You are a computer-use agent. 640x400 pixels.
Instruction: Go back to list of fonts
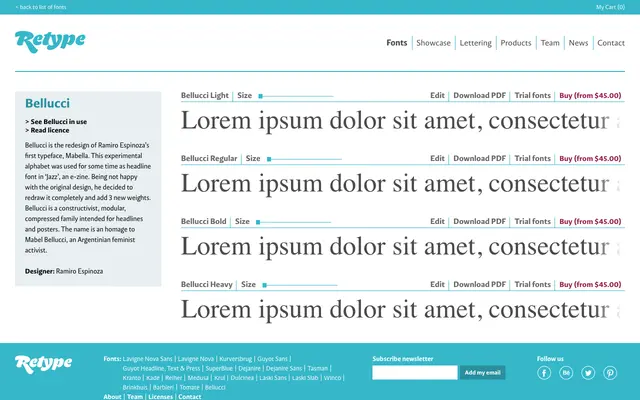[x=41, y=7]
